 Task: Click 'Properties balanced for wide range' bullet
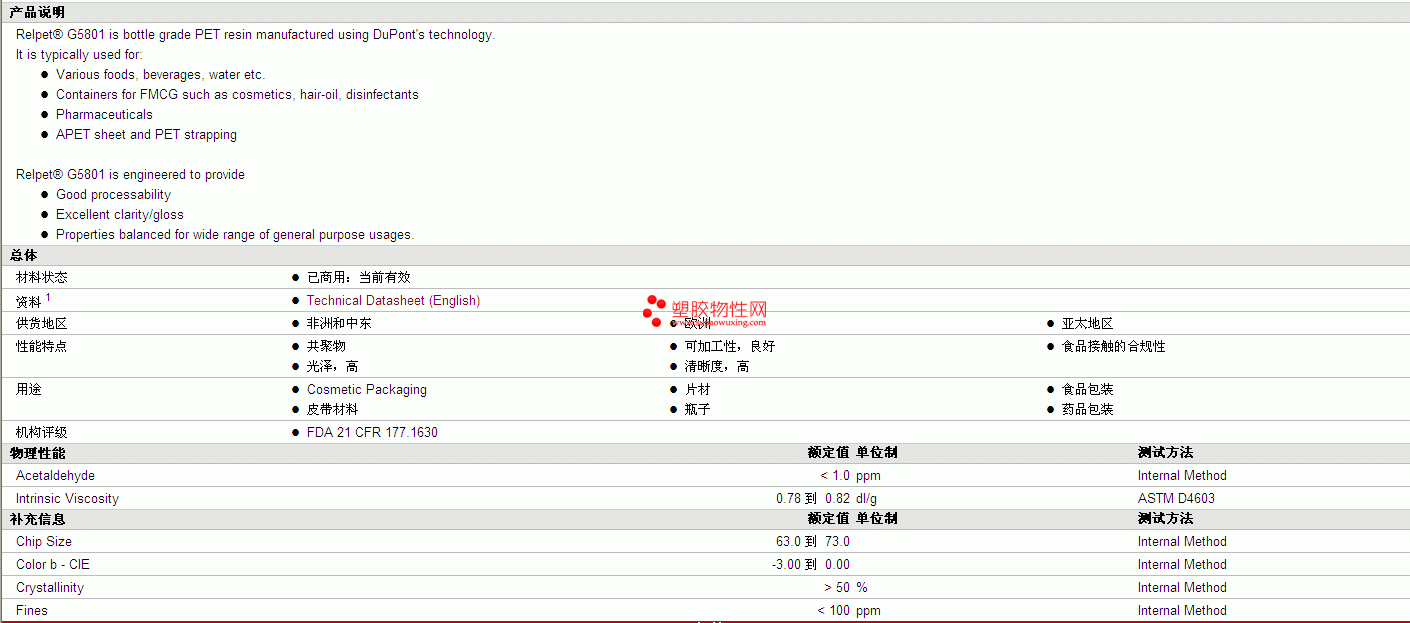(x=235, y=235)
